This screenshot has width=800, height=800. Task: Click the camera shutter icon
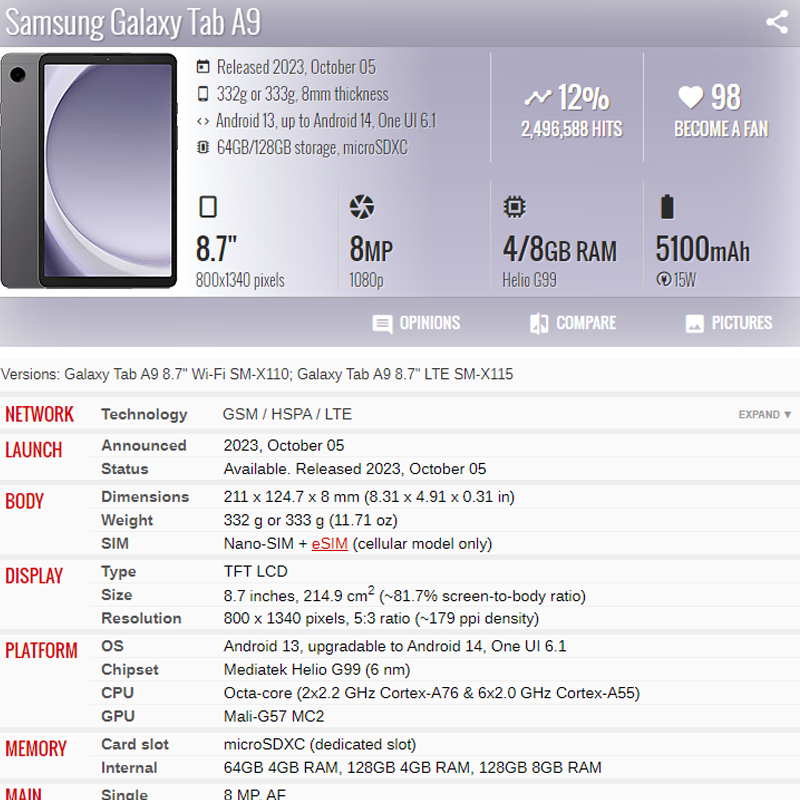click(362, 207)
